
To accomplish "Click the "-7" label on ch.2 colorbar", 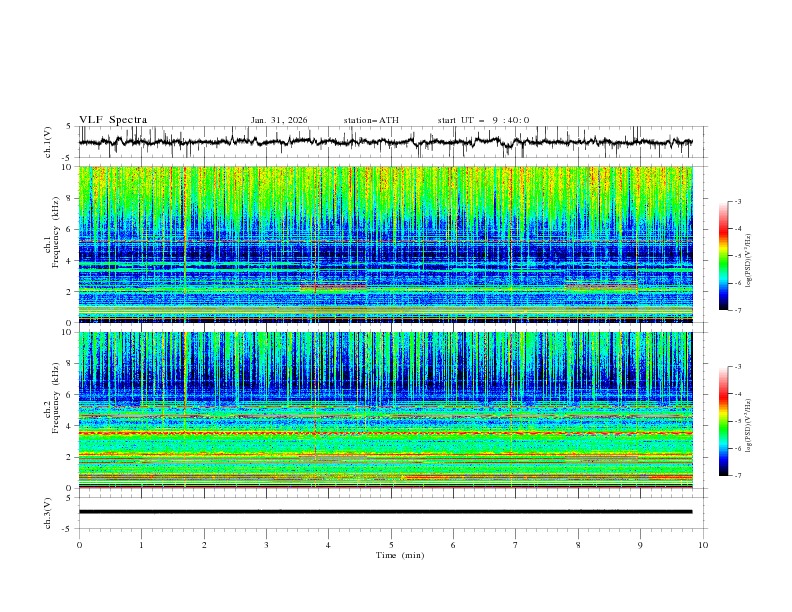I will point(737,476).
